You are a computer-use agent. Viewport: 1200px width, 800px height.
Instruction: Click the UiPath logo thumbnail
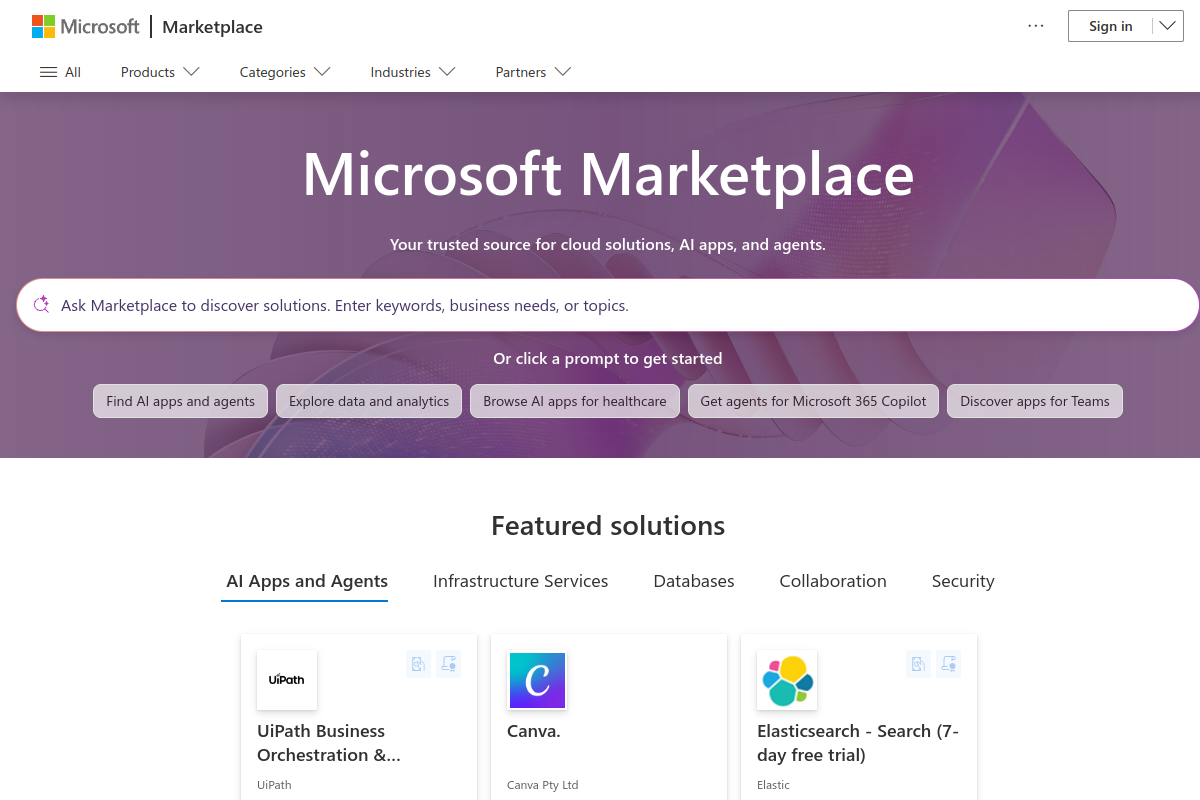coord(287,680)
